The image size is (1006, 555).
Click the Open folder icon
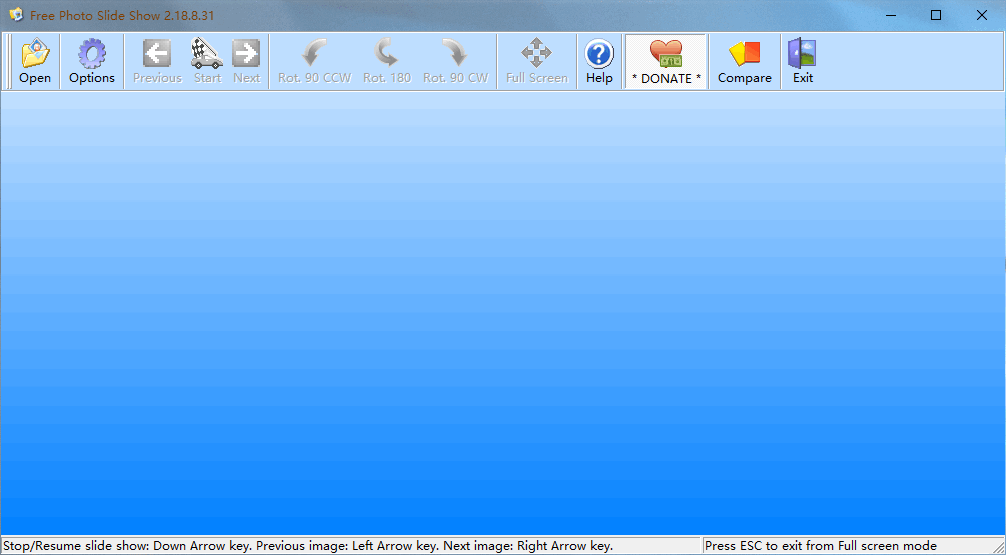[x=35, y=61]
